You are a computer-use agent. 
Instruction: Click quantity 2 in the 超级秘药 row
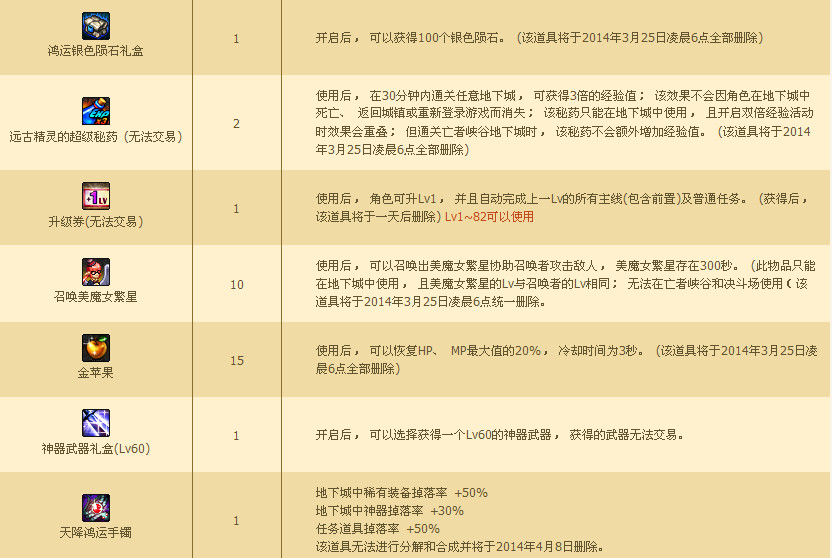[x=237, y=123]
